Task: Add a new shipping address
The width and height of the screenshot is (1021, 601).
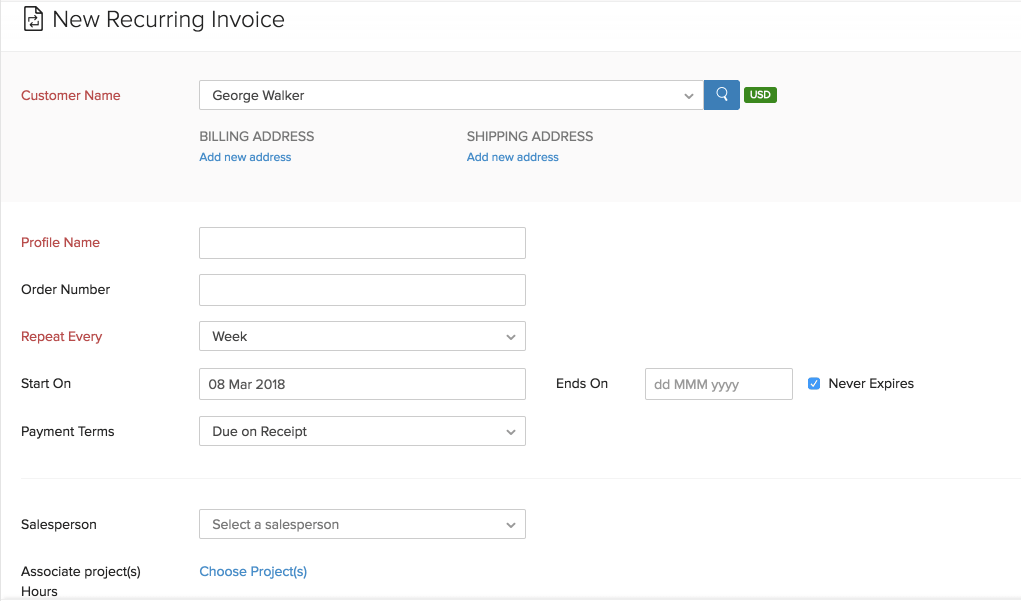Action: tap(512, 157)
